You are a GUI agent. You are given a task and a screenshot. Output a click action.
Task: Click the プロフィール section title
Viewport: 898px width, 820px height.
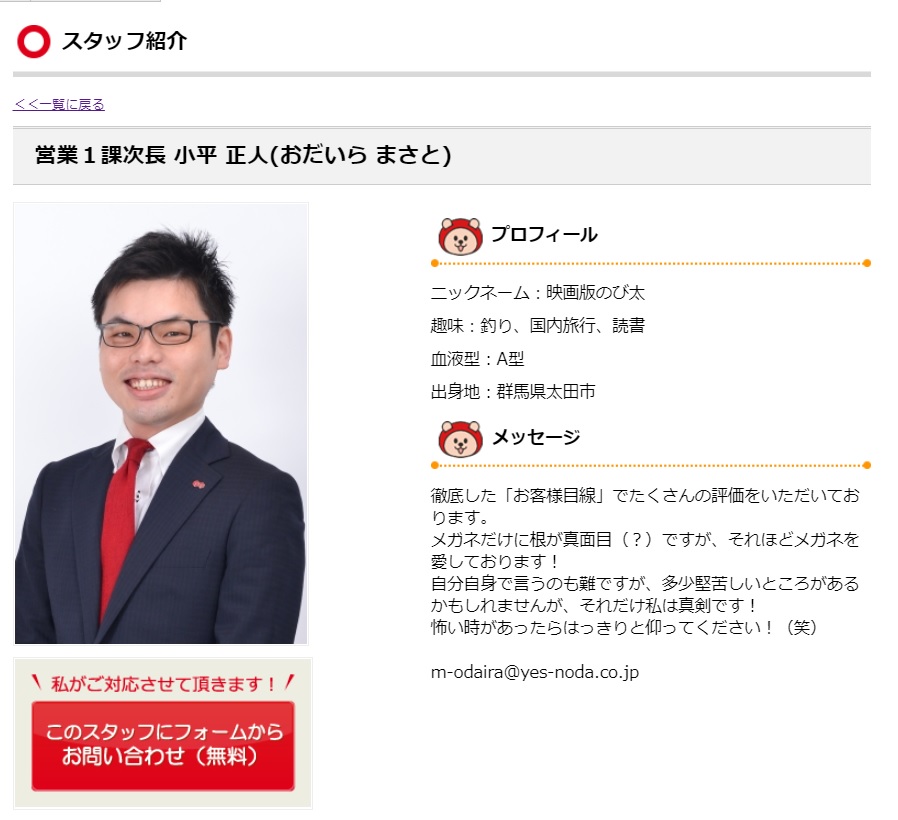544,235
